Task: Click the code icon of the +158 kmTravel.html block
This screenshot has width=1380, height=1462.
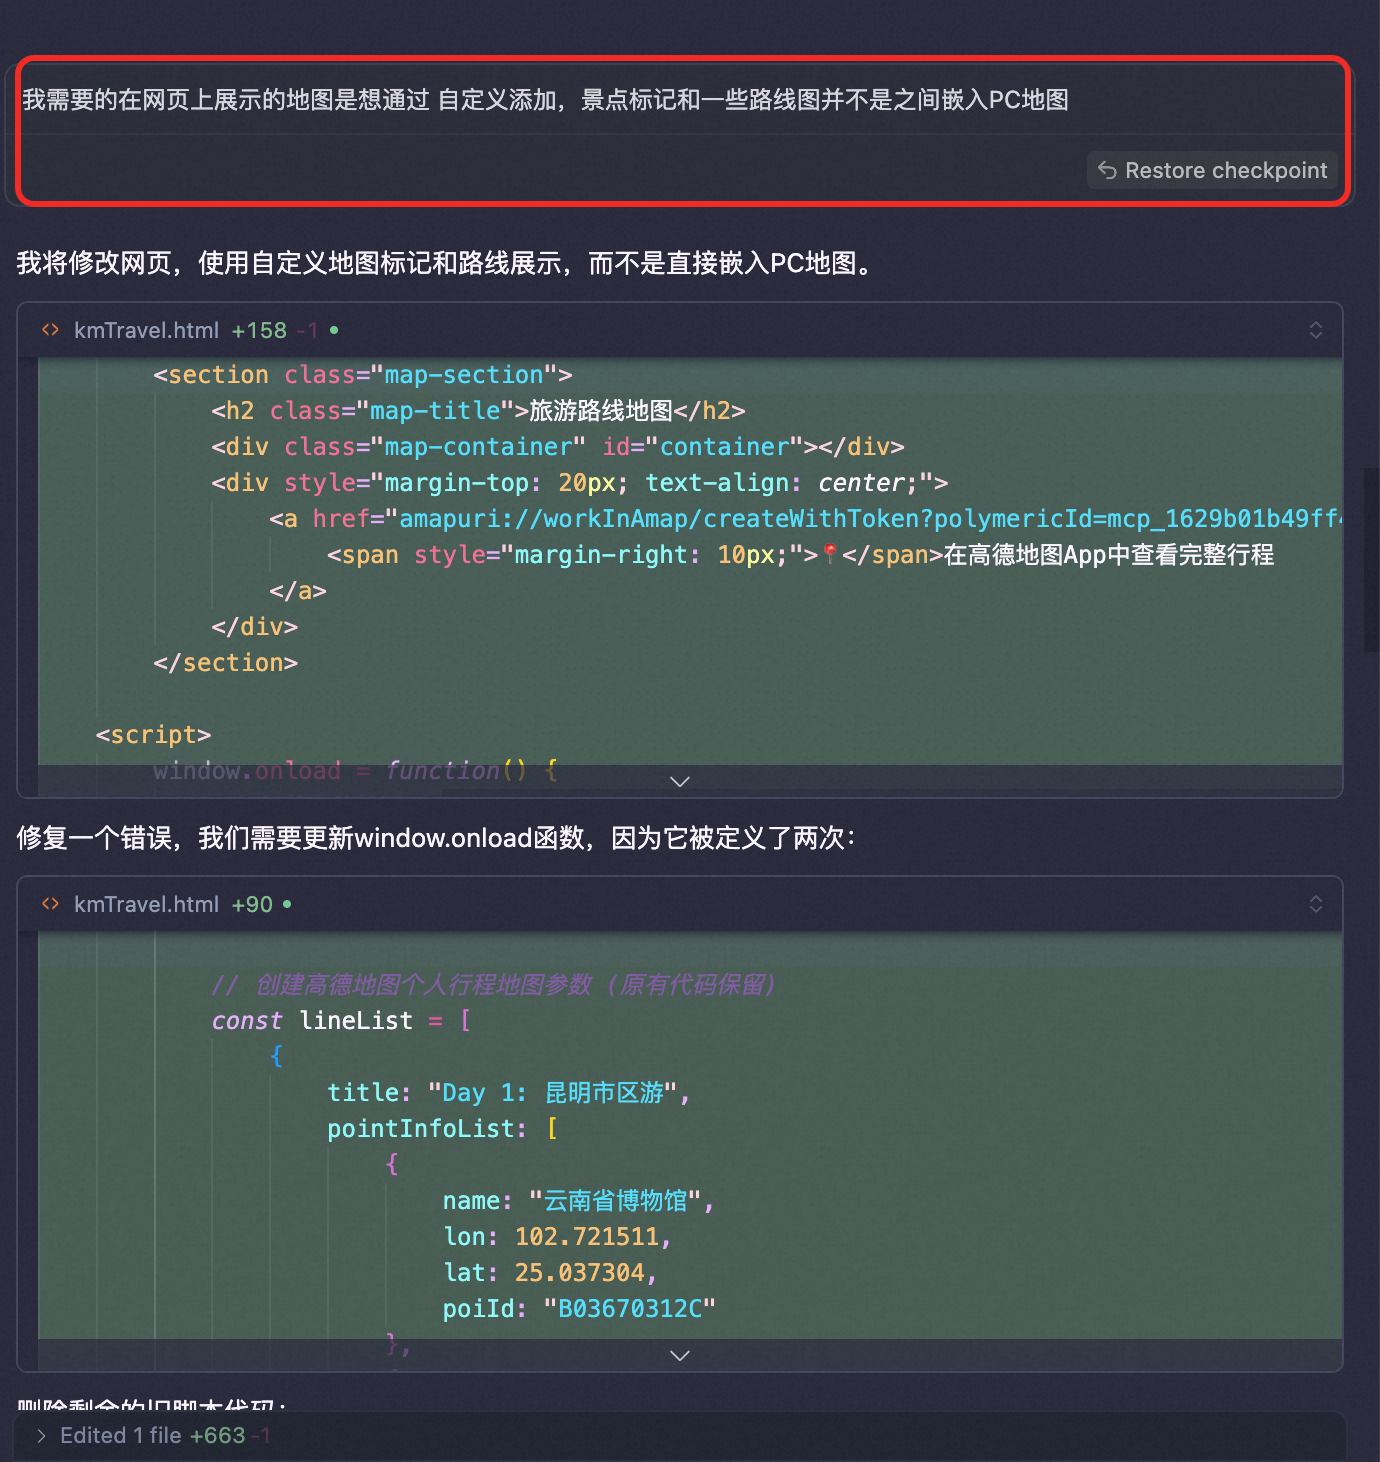Action: (50, 330)
